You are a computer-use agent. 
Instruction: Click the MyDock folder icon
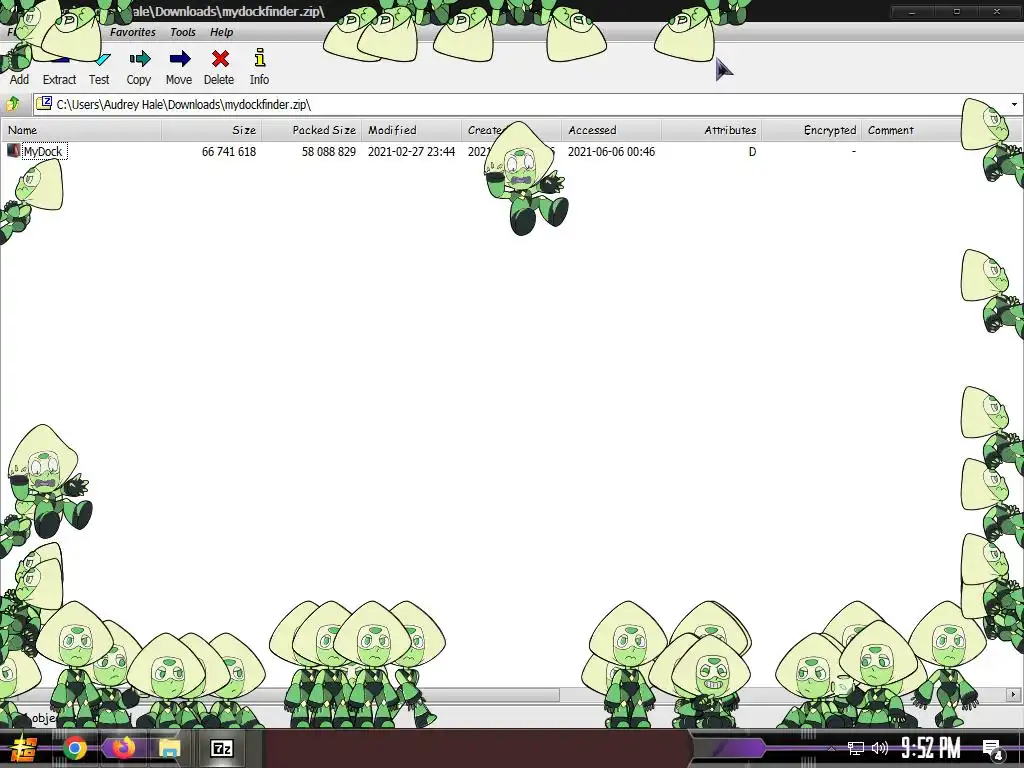click(13, 151)
